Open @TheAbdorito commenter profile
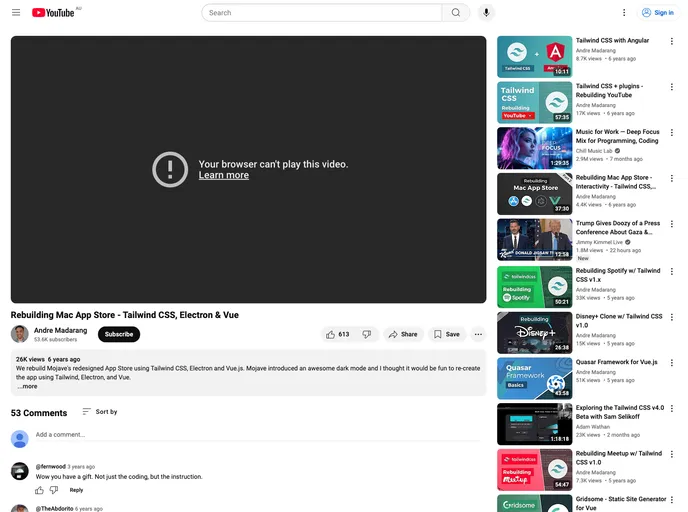688x512 pixels. pos(54,508)
